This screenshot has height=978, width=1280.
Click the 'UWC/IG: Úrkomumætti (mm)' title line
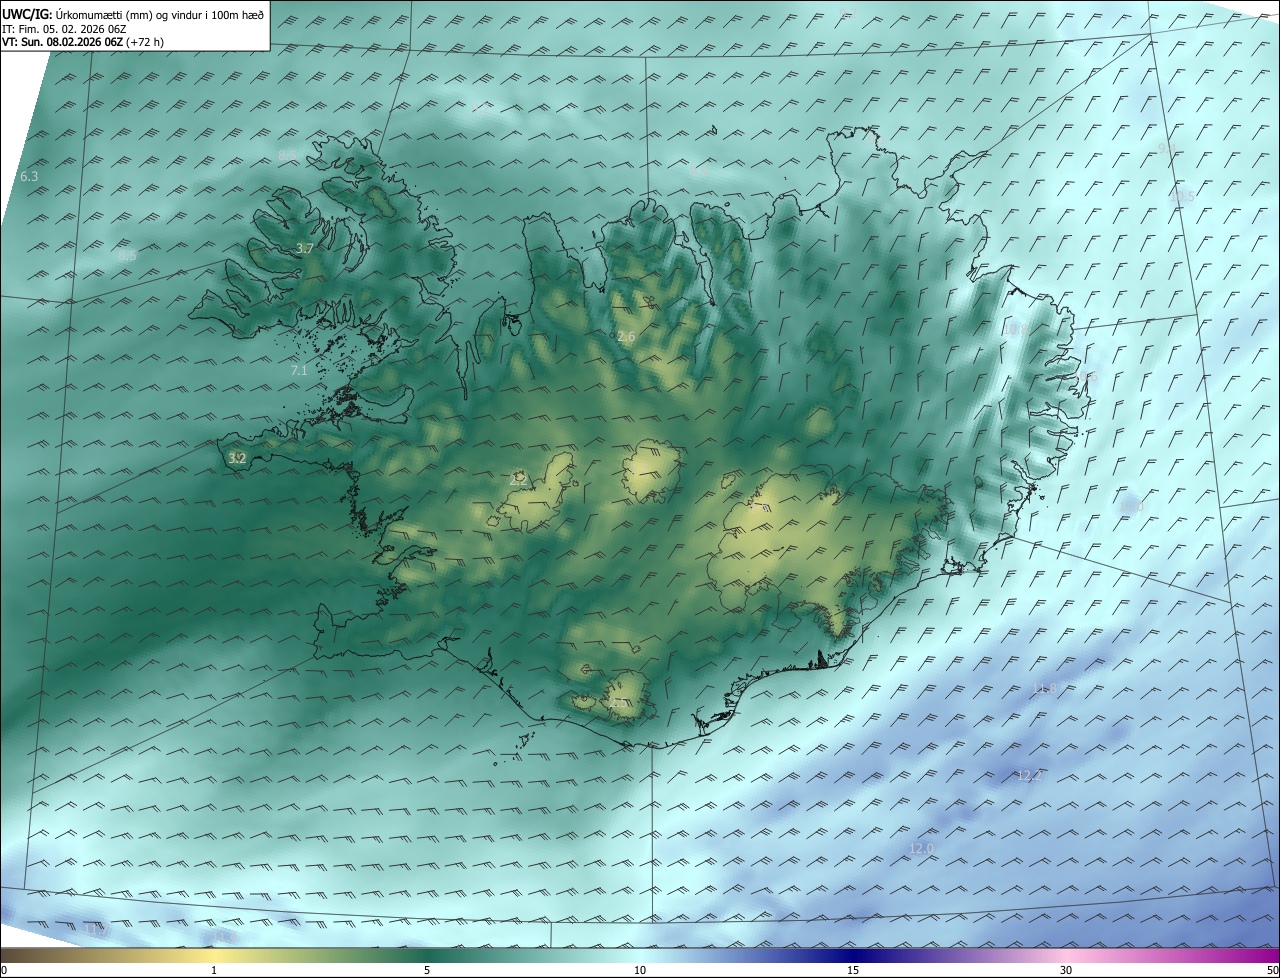pyautogui.click(x=133, y=14)
